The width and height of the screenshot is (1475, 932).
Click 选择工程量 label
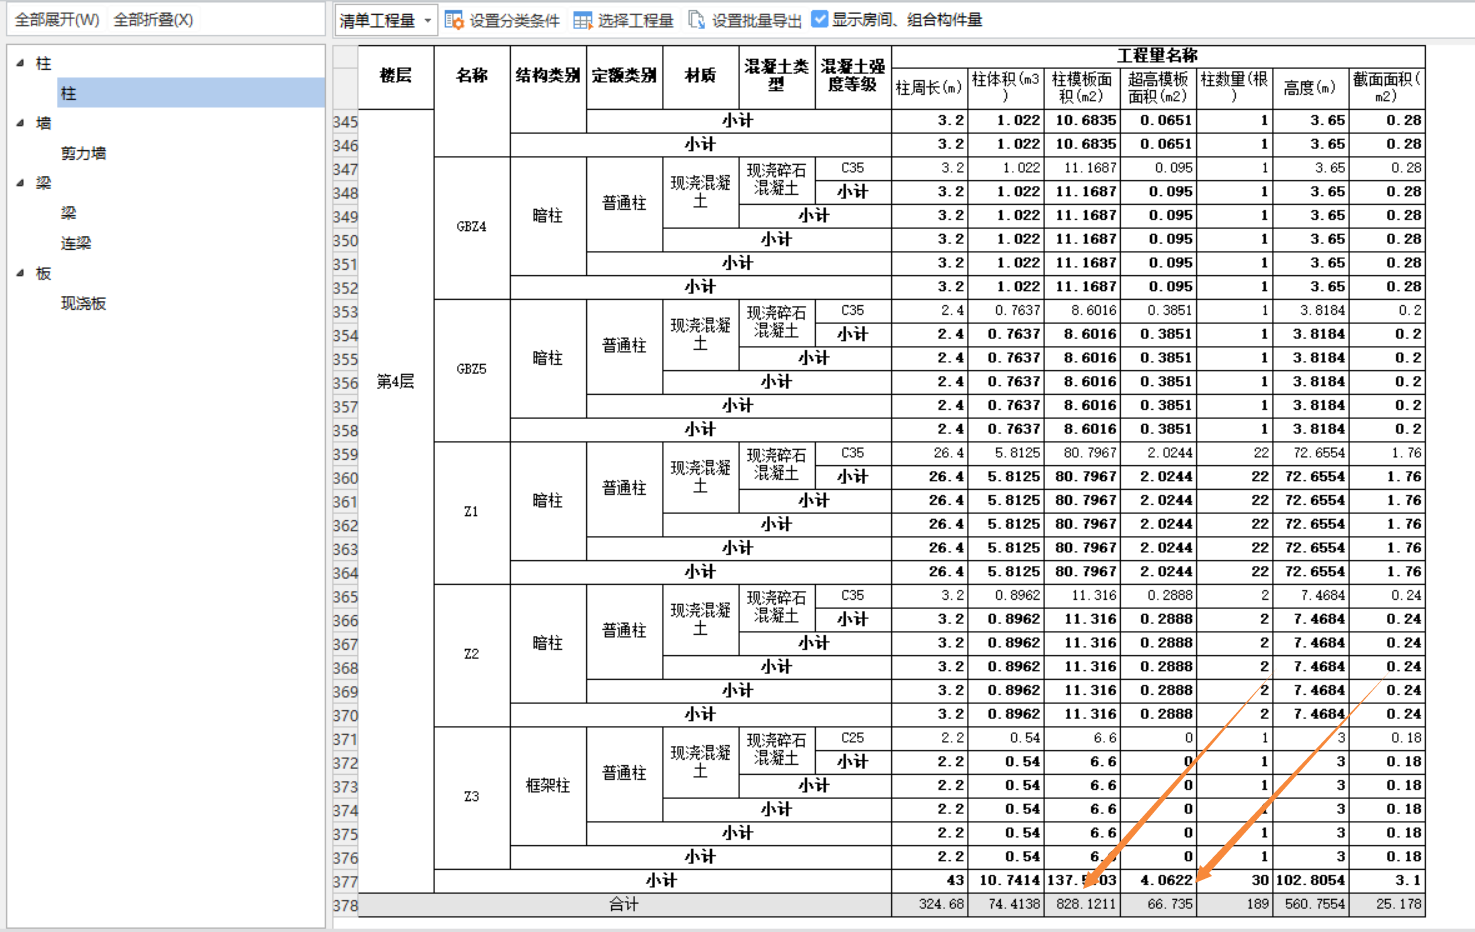click(636, 20)
